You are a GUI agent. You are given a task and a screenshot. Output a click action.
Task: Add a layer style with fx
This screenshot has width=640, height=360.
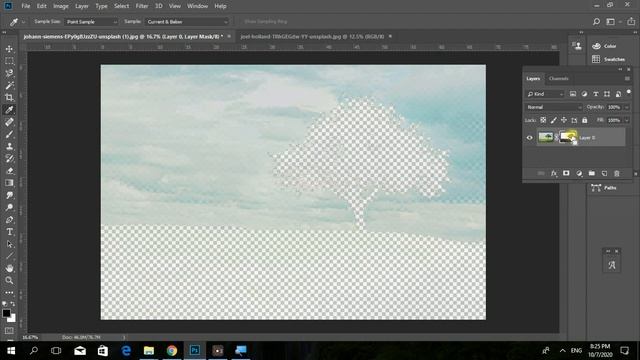(x=554, y=173)
